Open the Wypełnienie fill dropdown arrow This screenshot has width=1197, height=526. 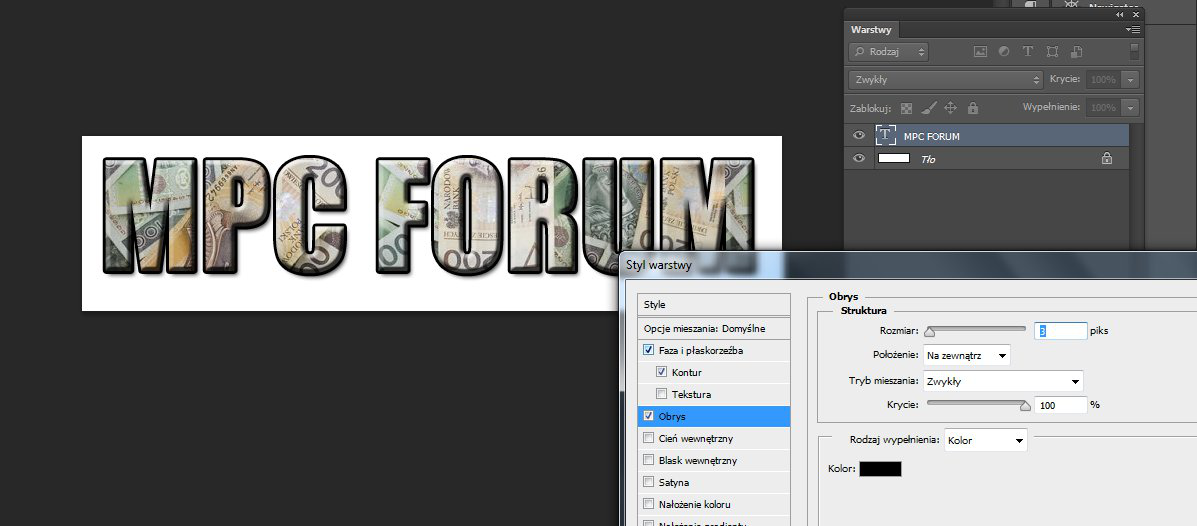(x=1131, y=108)
